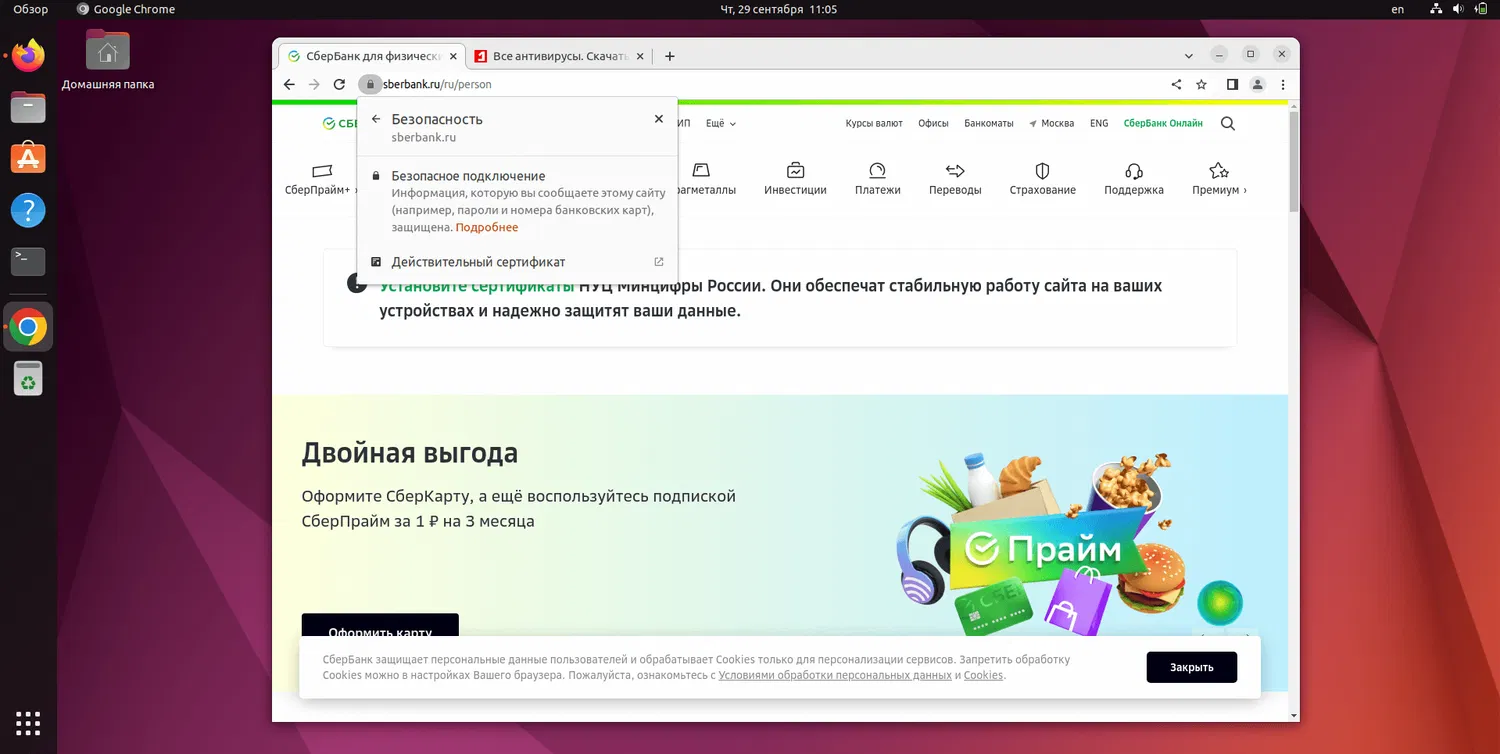The width and height of the screenshot is (1500, 754).
Task: Share this page using the share icon
Action: click(x=1176, y=85)
